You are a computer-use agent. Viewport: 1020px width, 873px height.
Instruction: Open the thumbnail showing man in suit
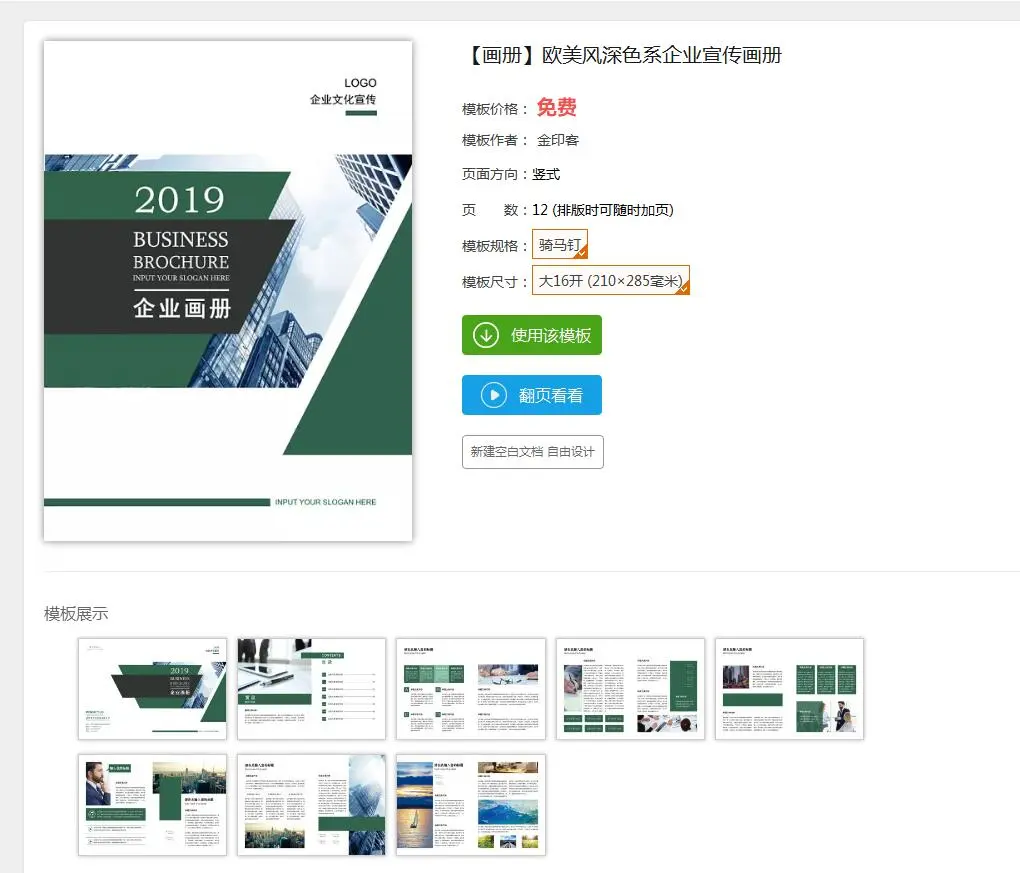pyautogui.click(x=152, y=805)
